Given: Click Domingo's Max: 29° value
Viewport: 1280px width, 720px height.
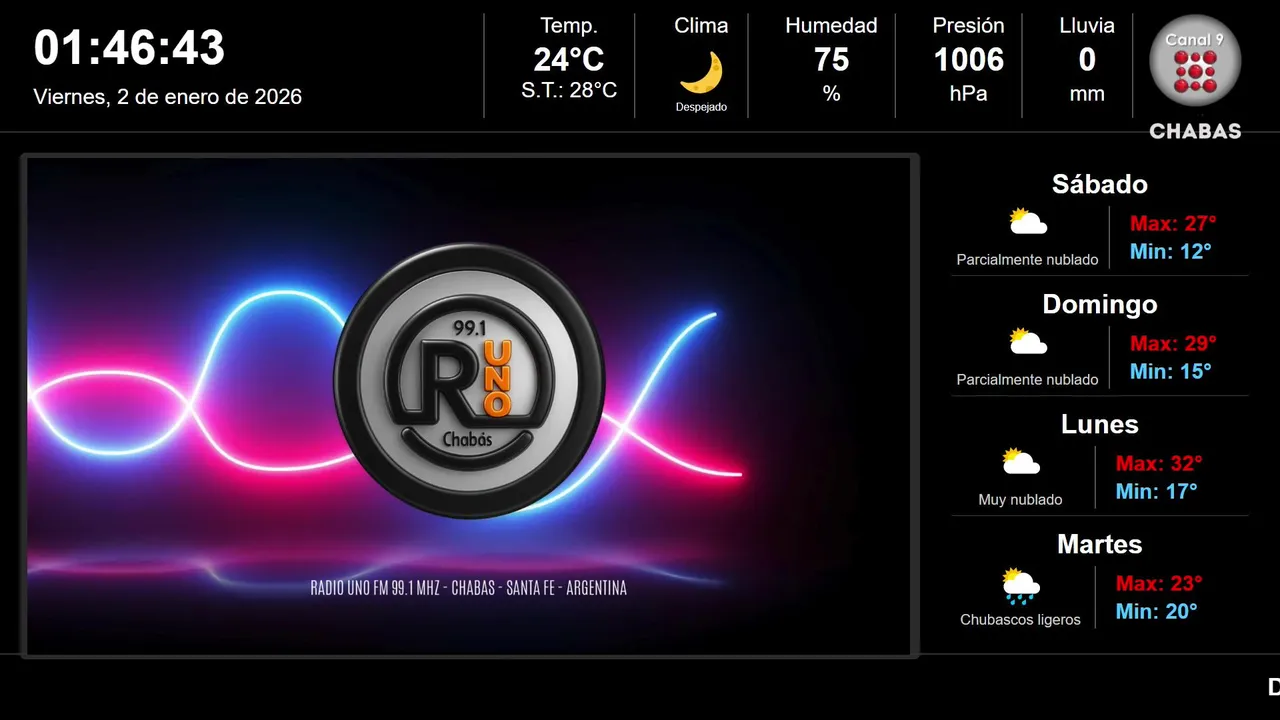Looking at the screenshot, I should pyautogui.click(x=1173, y=343).
